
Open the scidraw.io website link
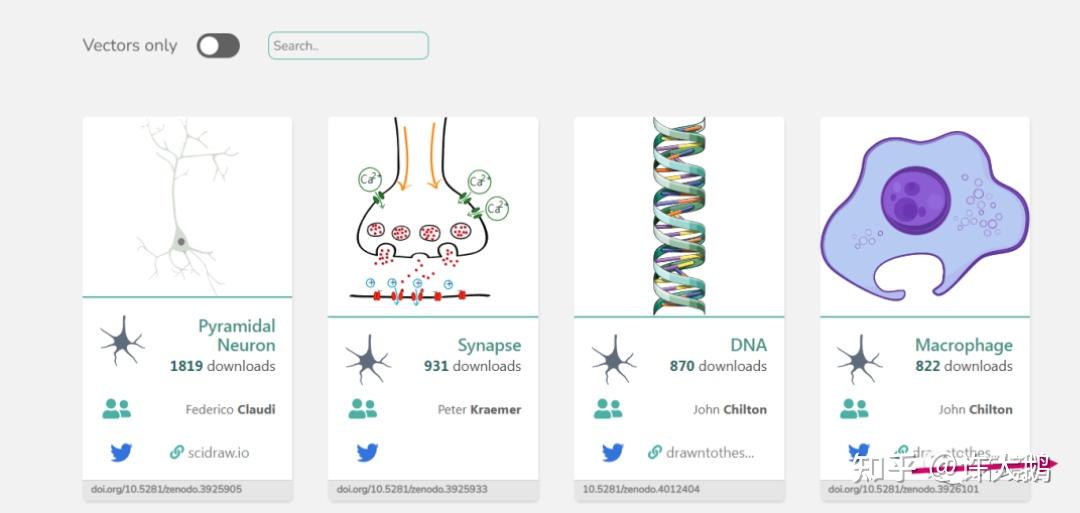click(209, 452)
